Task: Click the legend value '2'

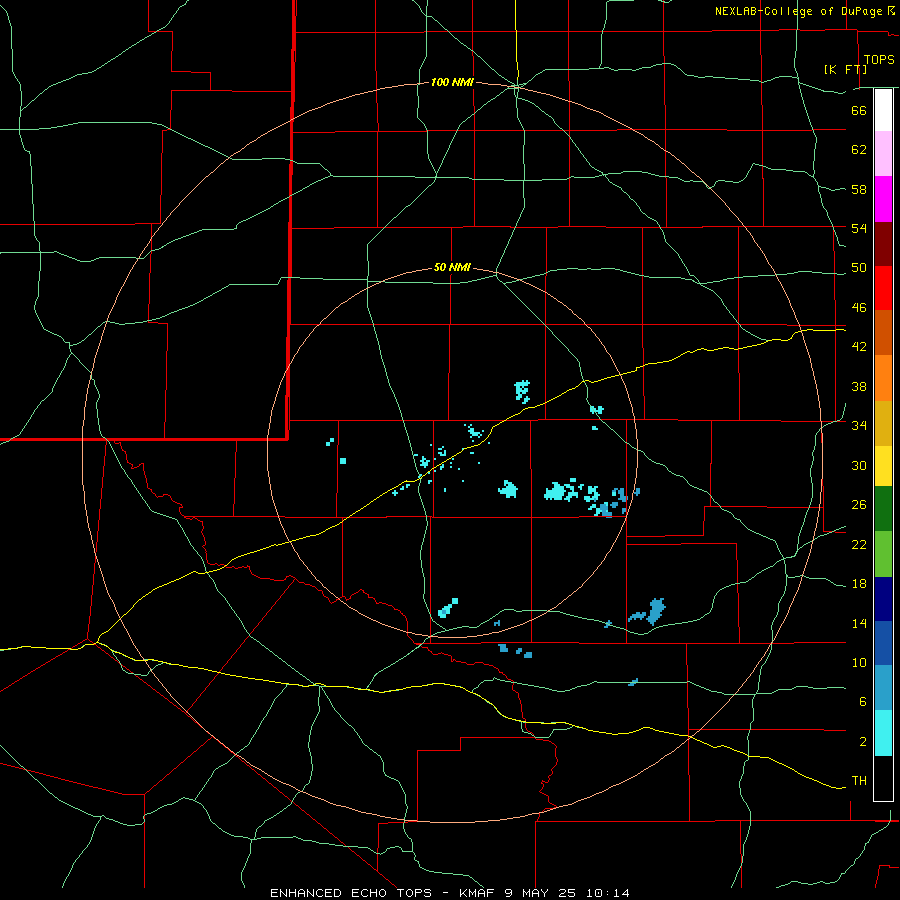Action: (x=863, y=742)
